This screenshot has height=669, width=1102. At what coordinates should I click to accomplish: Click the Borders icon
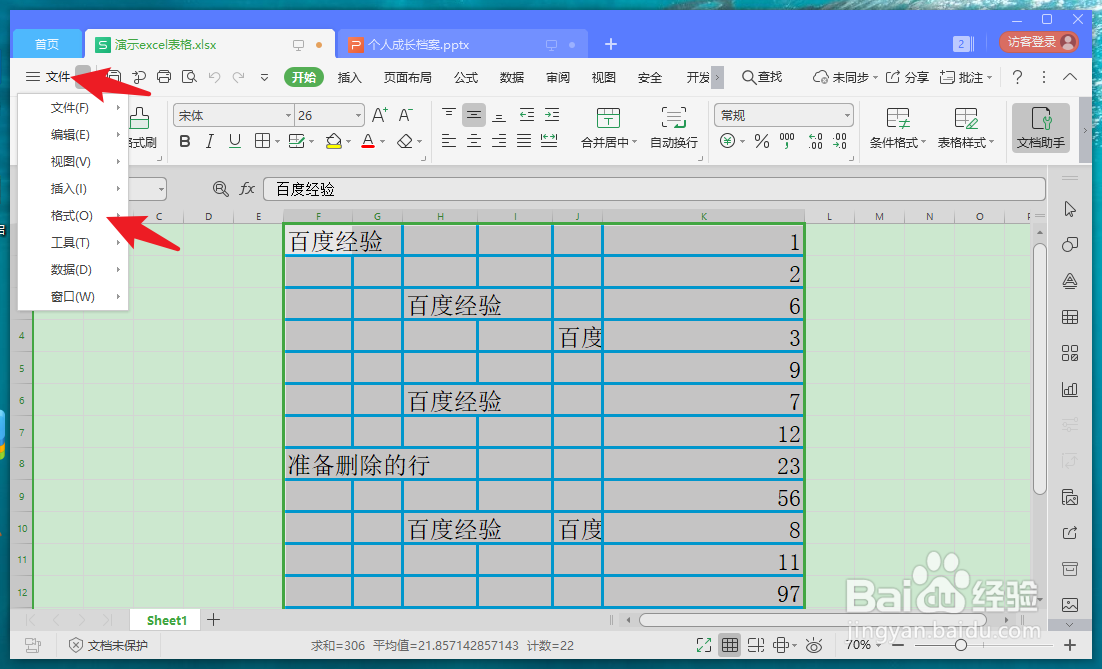(262, 141)
